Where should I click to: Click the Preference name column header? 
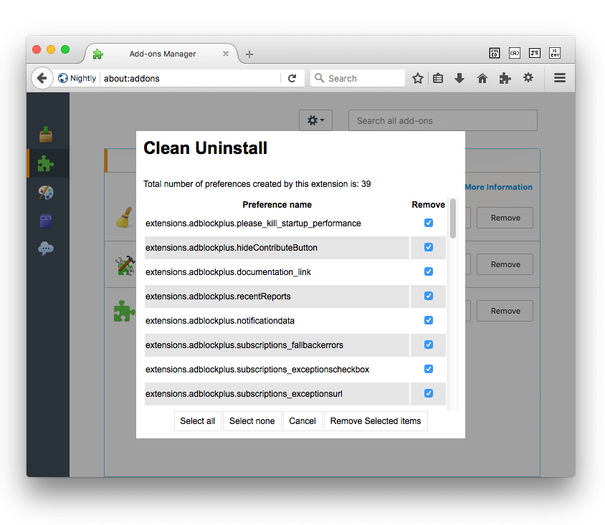tap(277, 205)
